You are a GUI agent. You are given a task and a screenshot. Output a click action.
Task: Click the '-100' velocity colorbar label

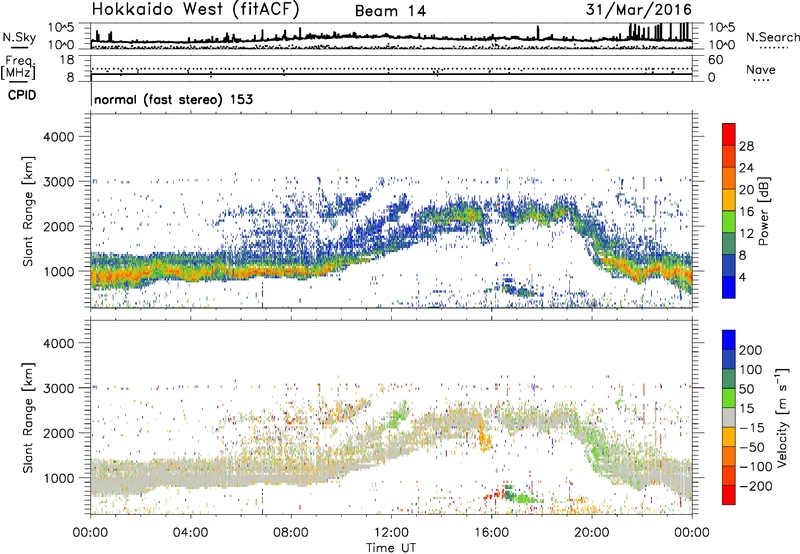(756, 467)
